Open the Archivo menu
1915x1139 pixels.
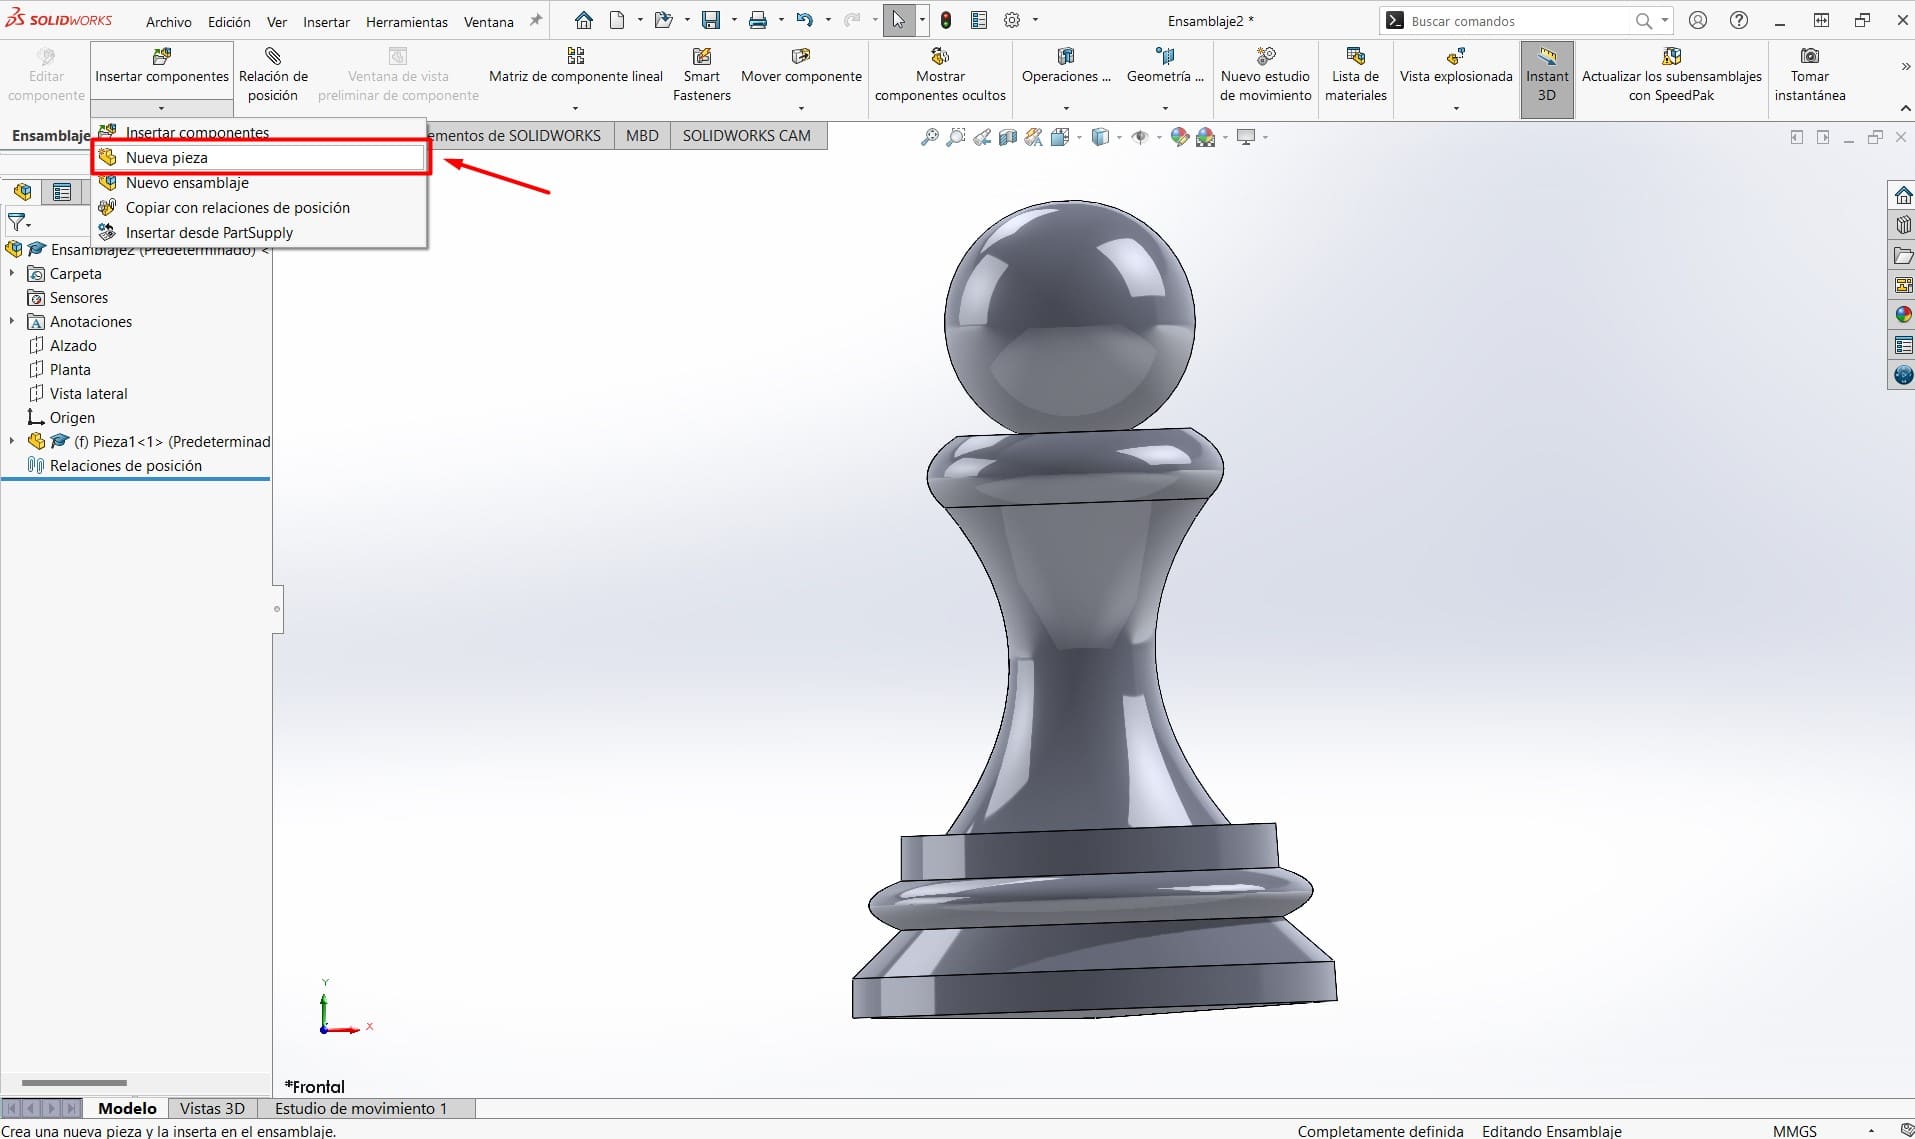tap(168, 21)
